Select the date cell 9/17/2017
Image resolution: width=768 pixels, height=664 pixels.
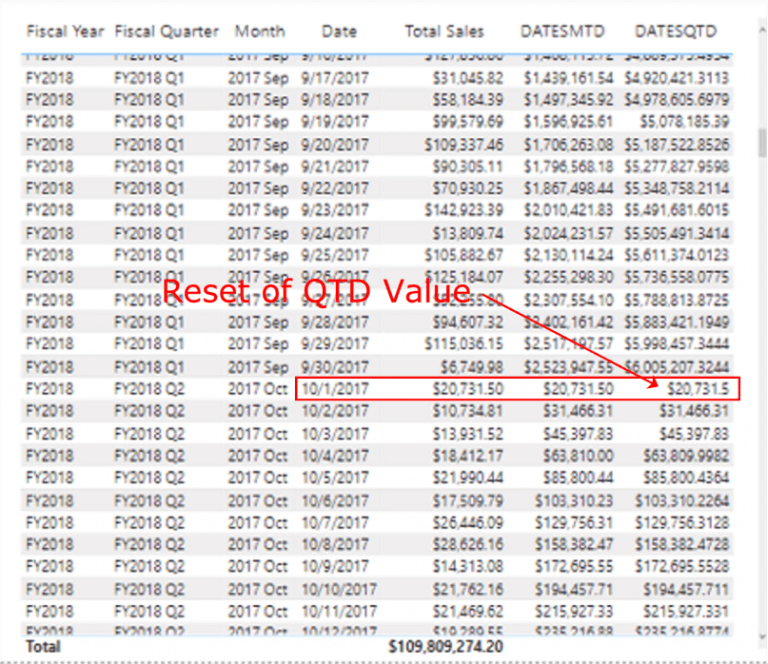point(335,78)
